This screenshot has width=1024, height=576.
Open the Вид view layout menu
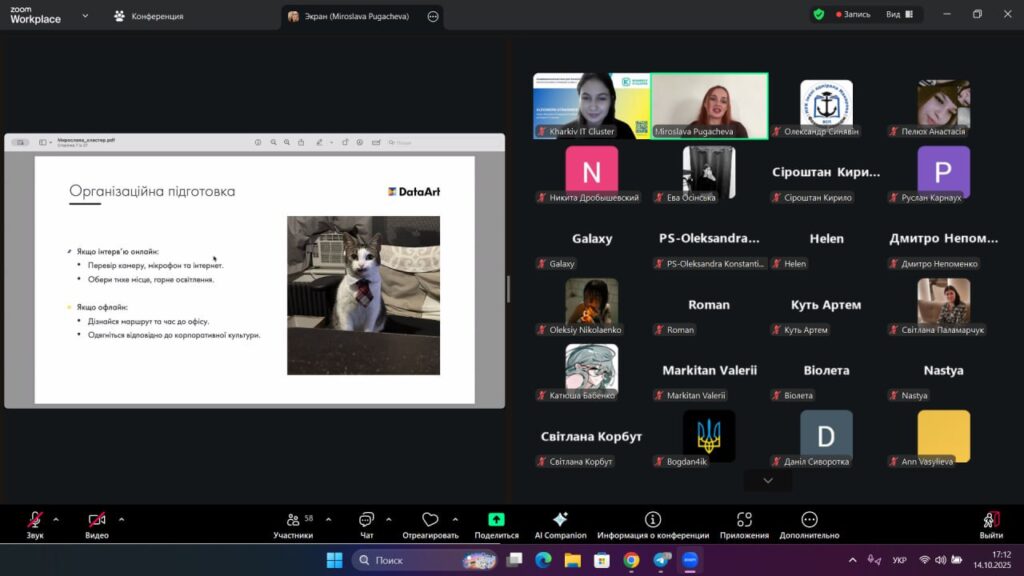[898, 15]
